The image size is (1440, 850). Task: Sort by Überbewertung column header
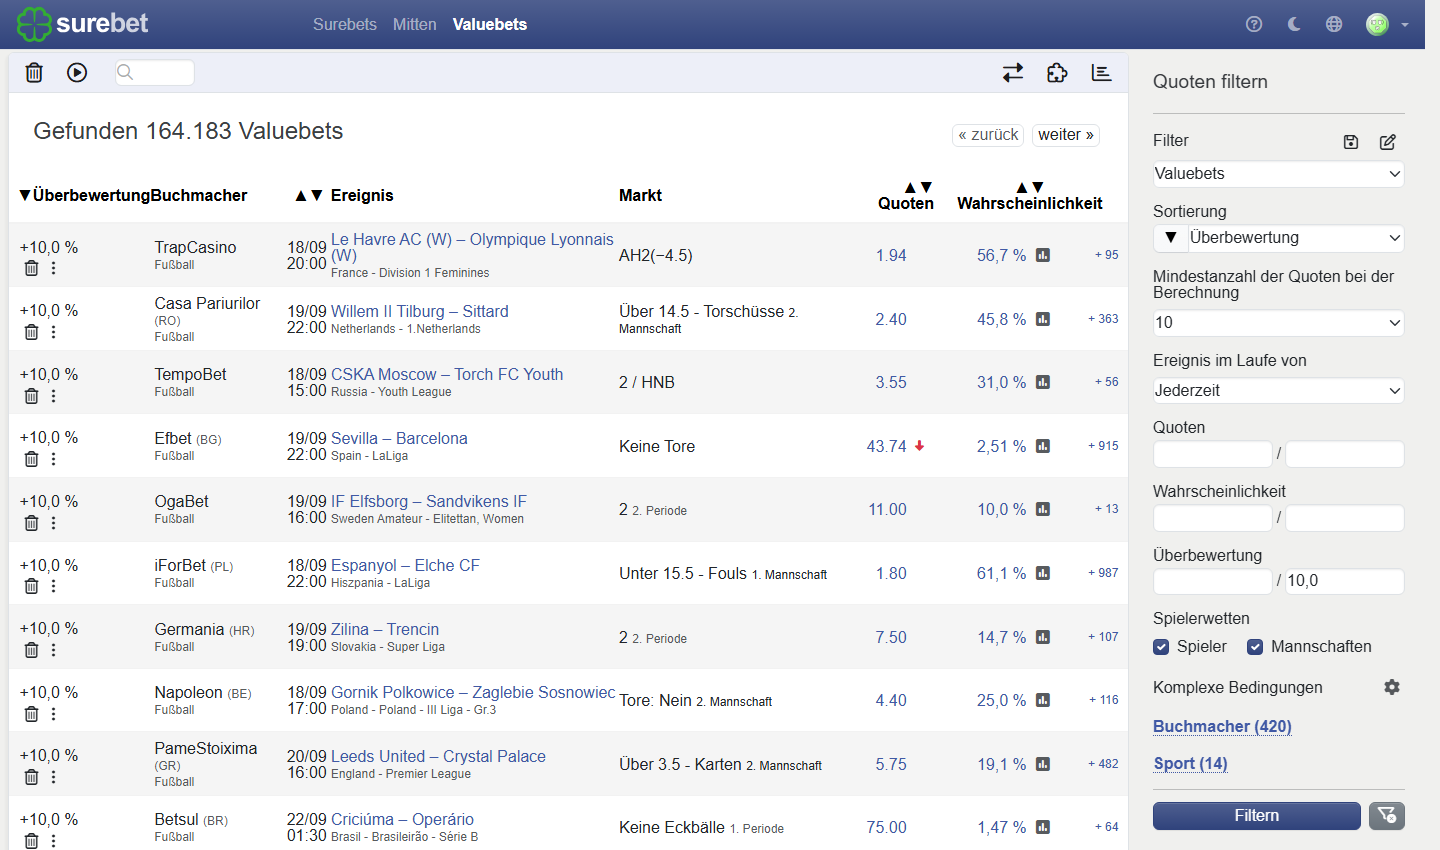pyautogui.click(x=85, y=195)
